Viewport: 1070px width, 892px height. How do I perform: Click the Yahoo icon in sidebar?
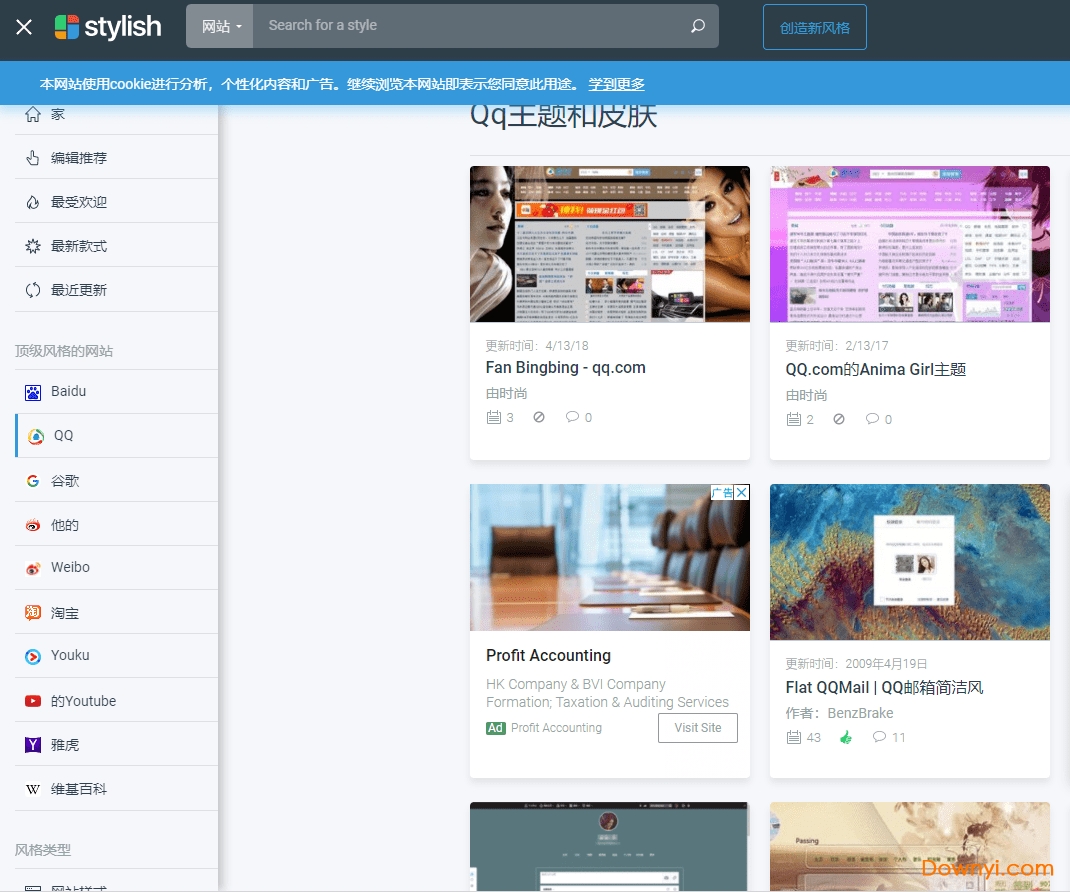33,745
